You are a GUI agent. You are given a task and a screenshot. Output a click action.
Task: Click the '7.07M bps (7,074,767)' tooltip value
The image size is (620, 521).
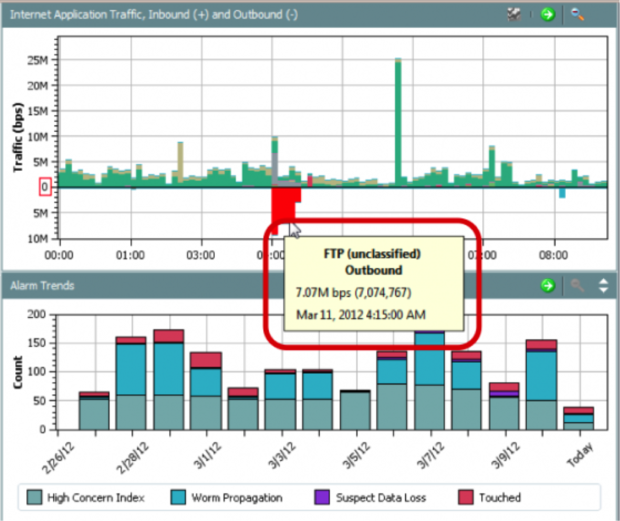354,293
